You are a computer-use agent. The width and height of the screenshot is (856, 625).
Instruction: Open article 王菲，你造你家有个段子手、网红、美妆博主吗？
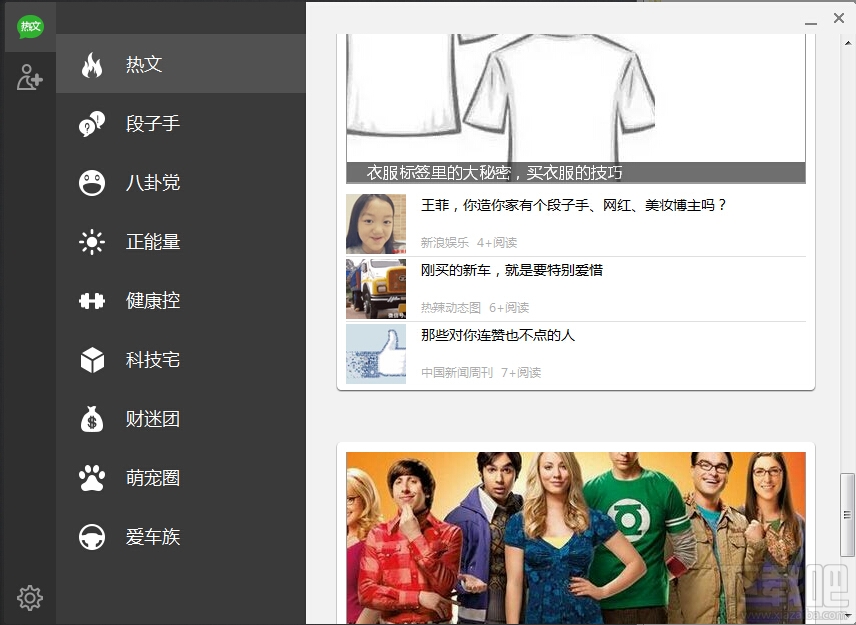click(x=574, y=205)
